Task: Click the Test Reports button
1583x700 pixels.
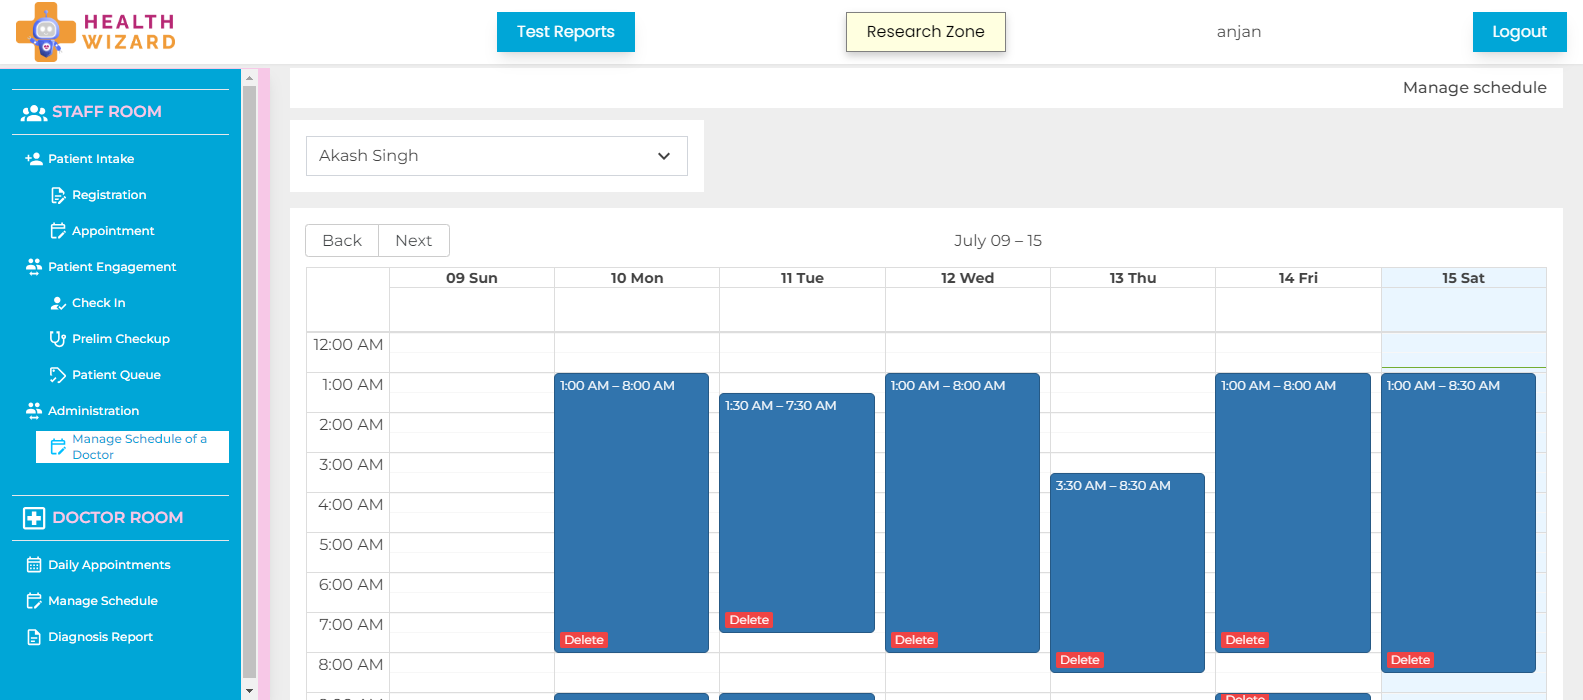Action: [x=565, y=32]
